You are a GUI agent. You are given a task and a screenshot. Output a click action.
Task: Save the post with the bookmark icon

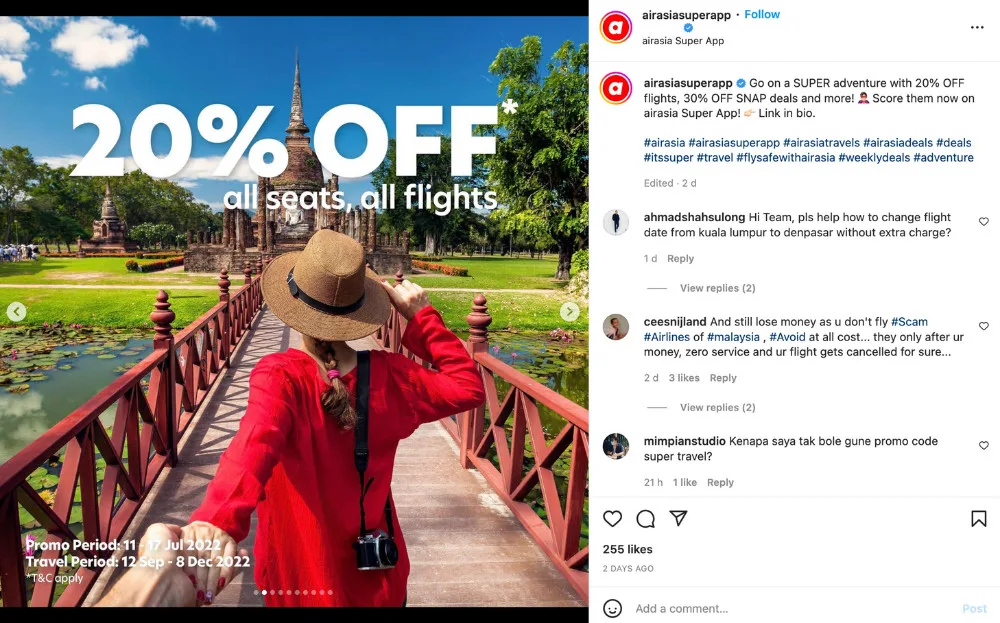pos(978,519)
